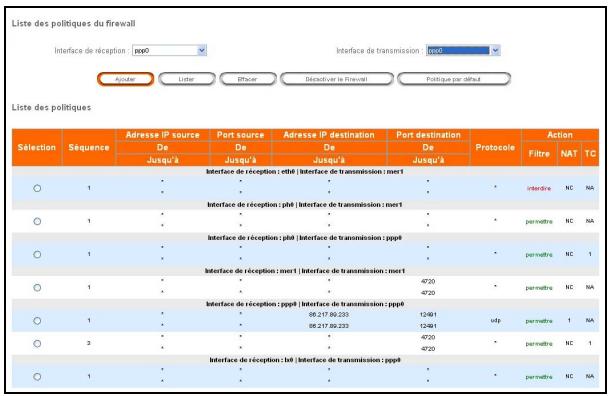Click group header mer1 to mer1
The image size is (610, 396).
[305, 271]
